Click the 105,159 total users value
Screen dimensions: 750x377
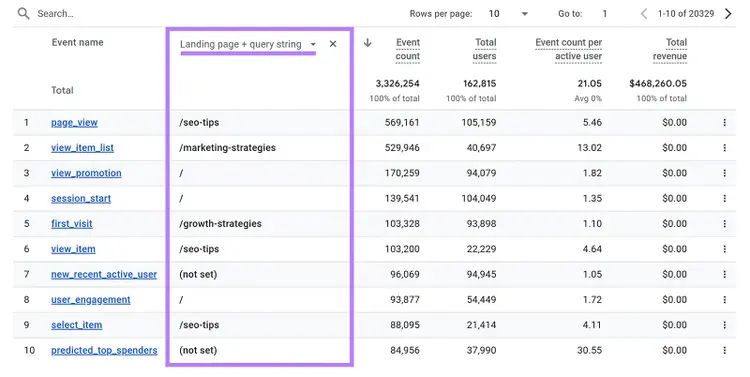pos(479,122)
